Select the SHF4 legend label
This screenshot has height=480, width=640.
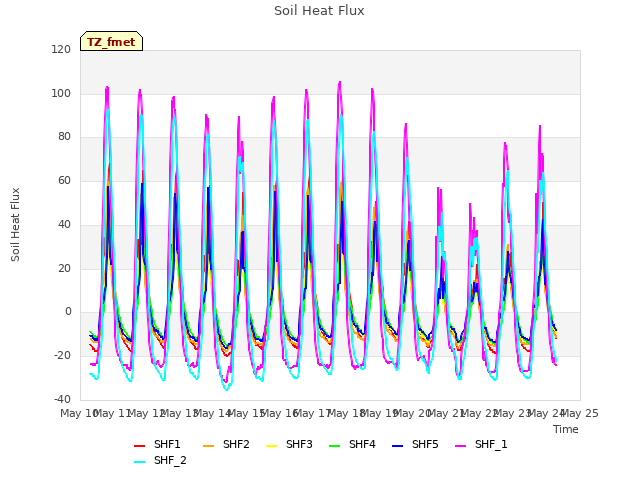click(362, 444)
